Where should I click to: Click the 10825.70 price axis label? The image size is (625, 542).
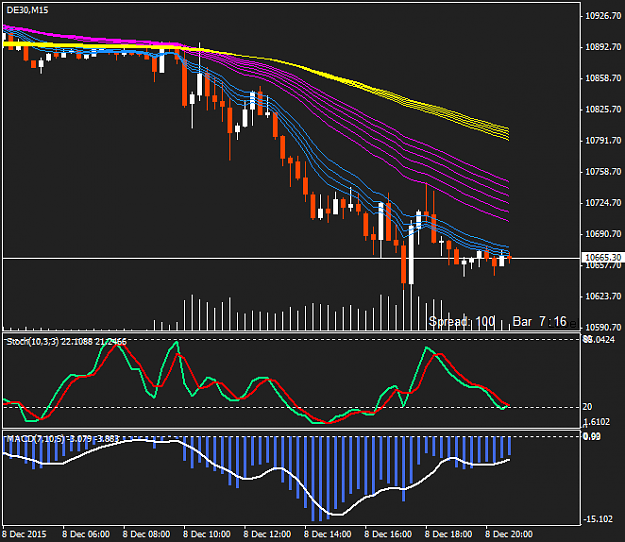[603, 109]
